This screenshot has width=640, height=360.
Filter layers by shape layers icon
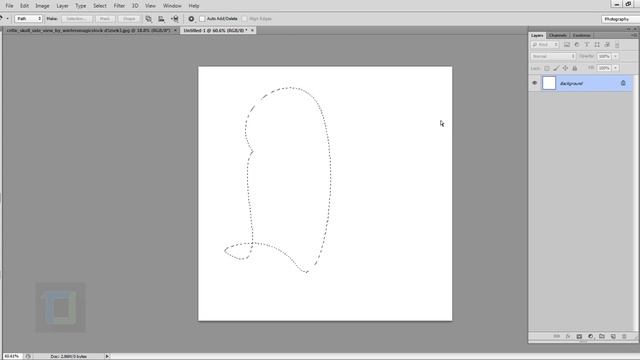pyautogui.click(x=597, y=44)
